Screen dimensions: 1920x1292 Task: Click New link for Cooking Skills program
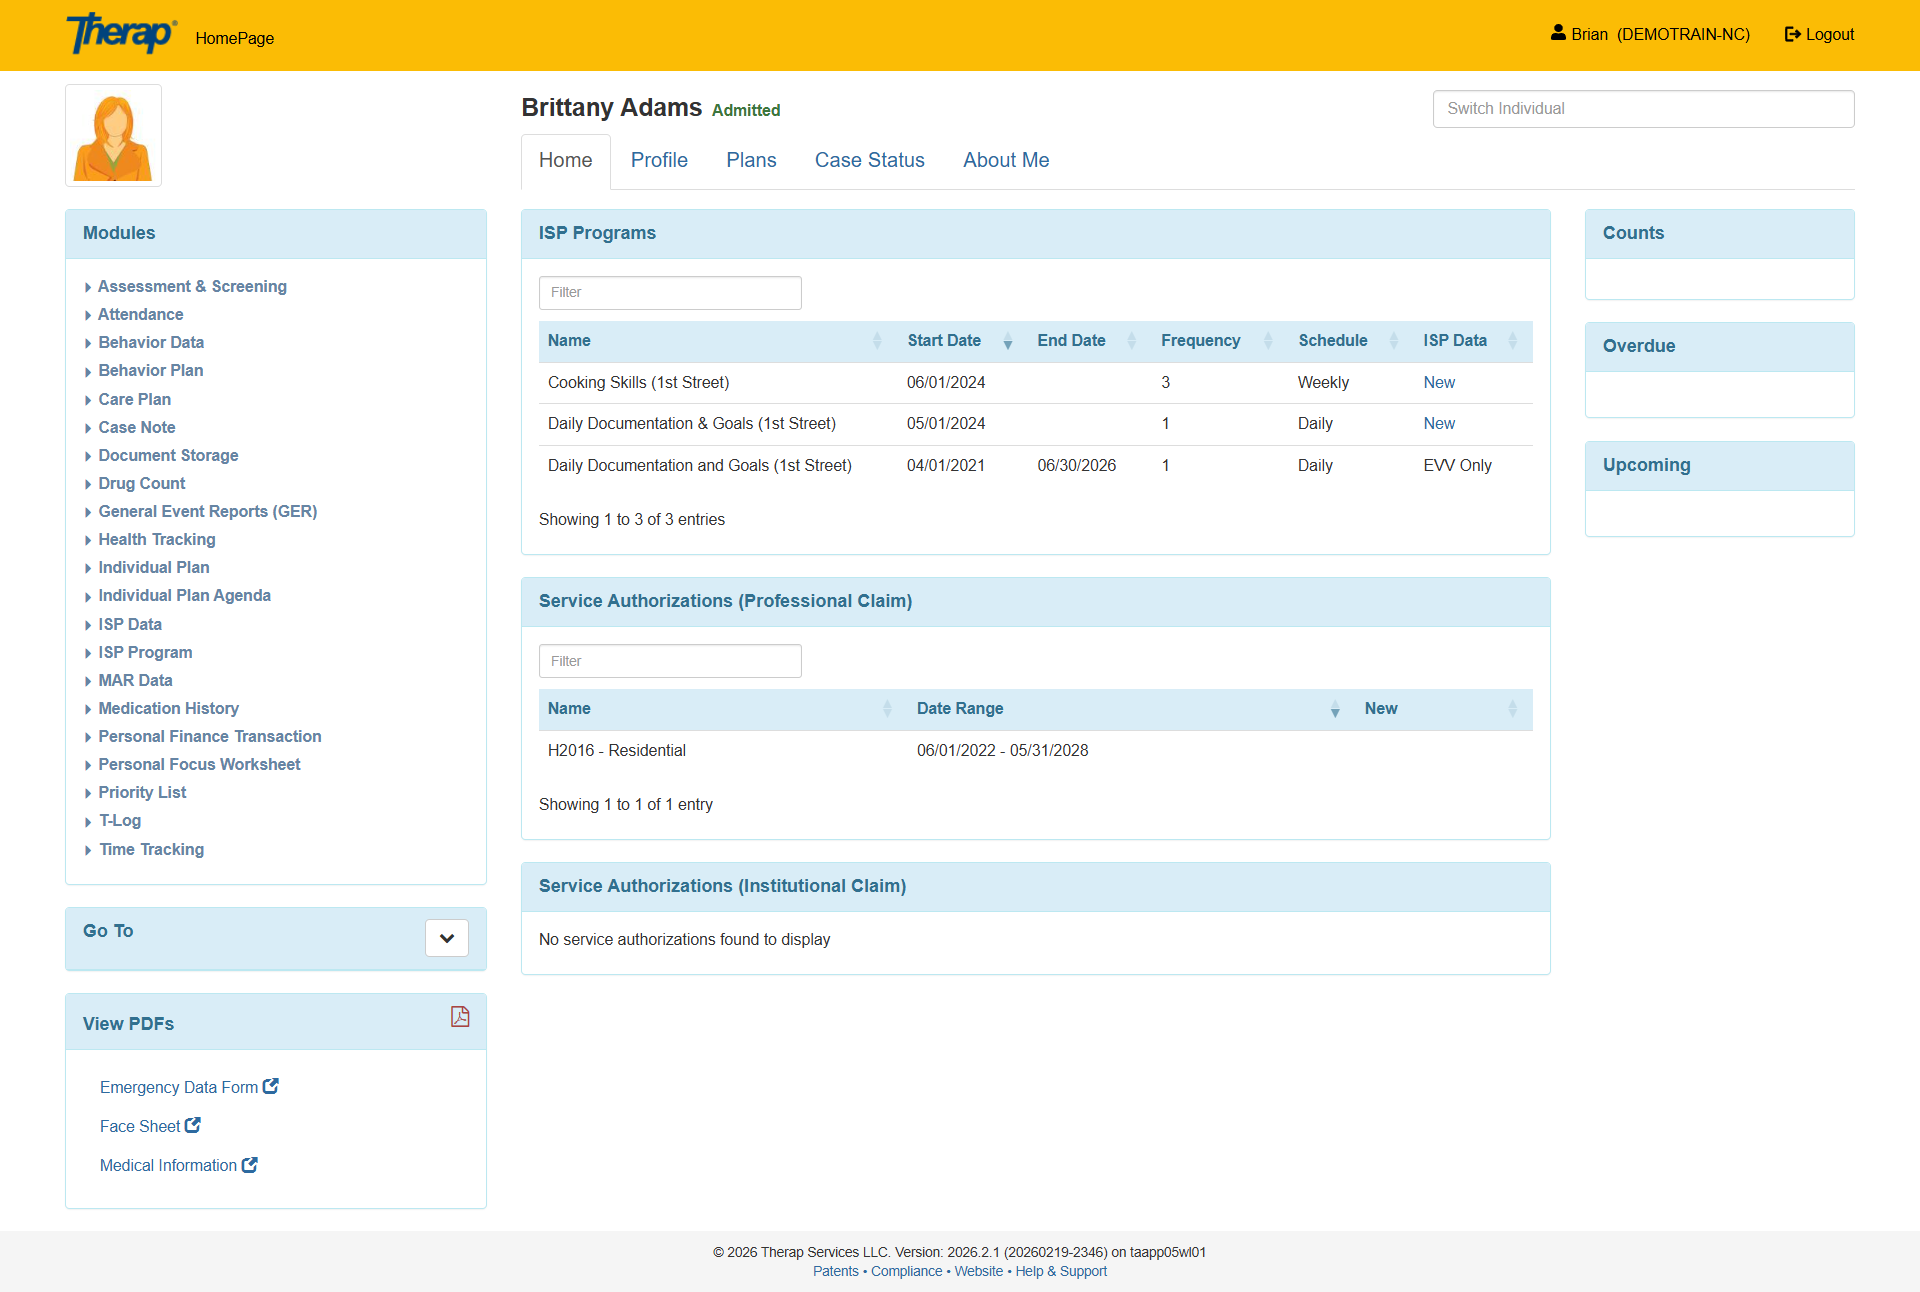click(1439, 382)
